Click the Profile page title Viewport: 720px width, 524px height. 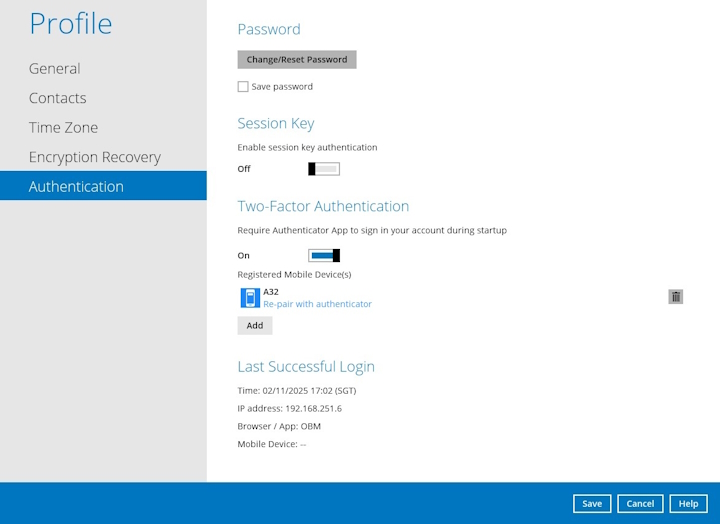(71, 23)
